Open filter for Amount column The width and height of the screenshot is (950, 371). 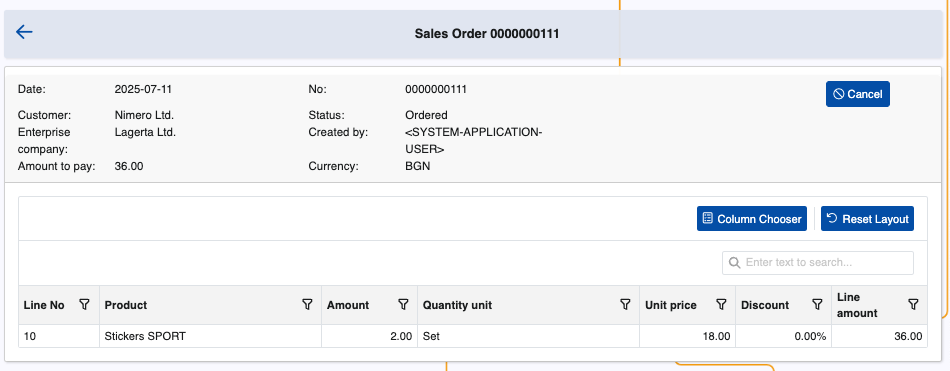(403, 304)
